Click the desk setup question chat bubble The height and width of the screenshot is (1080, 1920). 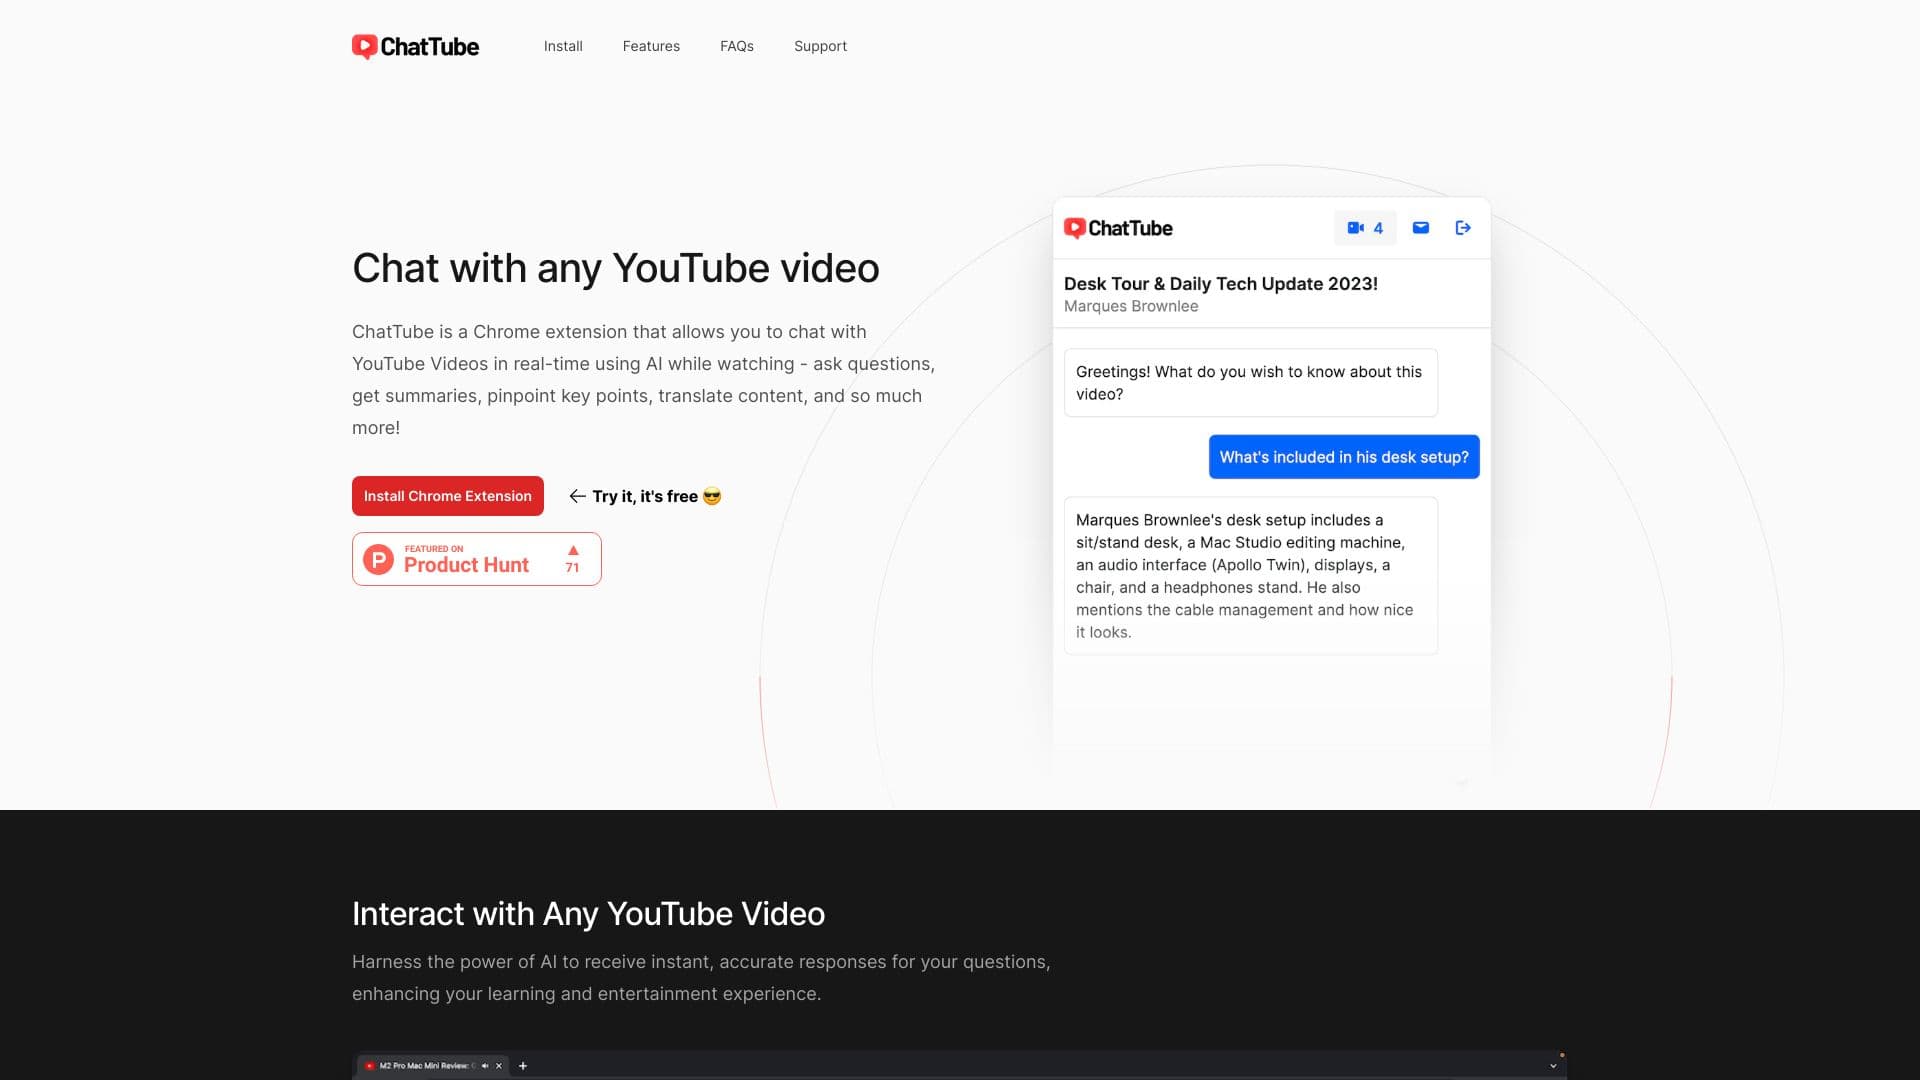1343,456
